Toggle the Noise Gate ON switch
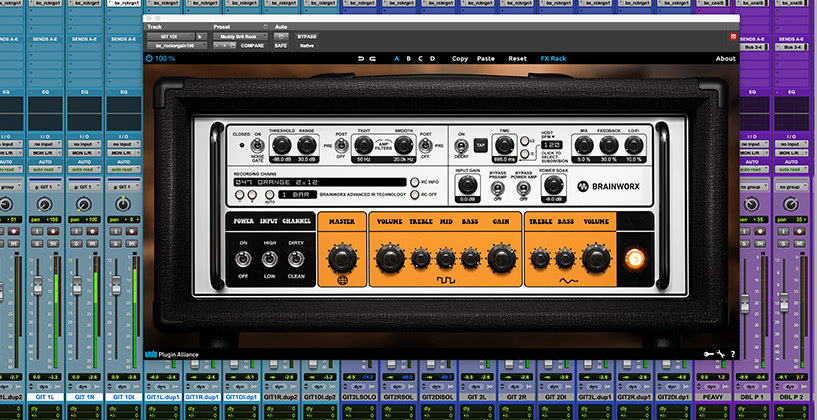This screenshot has width=817, height=420. click(257, 146)
